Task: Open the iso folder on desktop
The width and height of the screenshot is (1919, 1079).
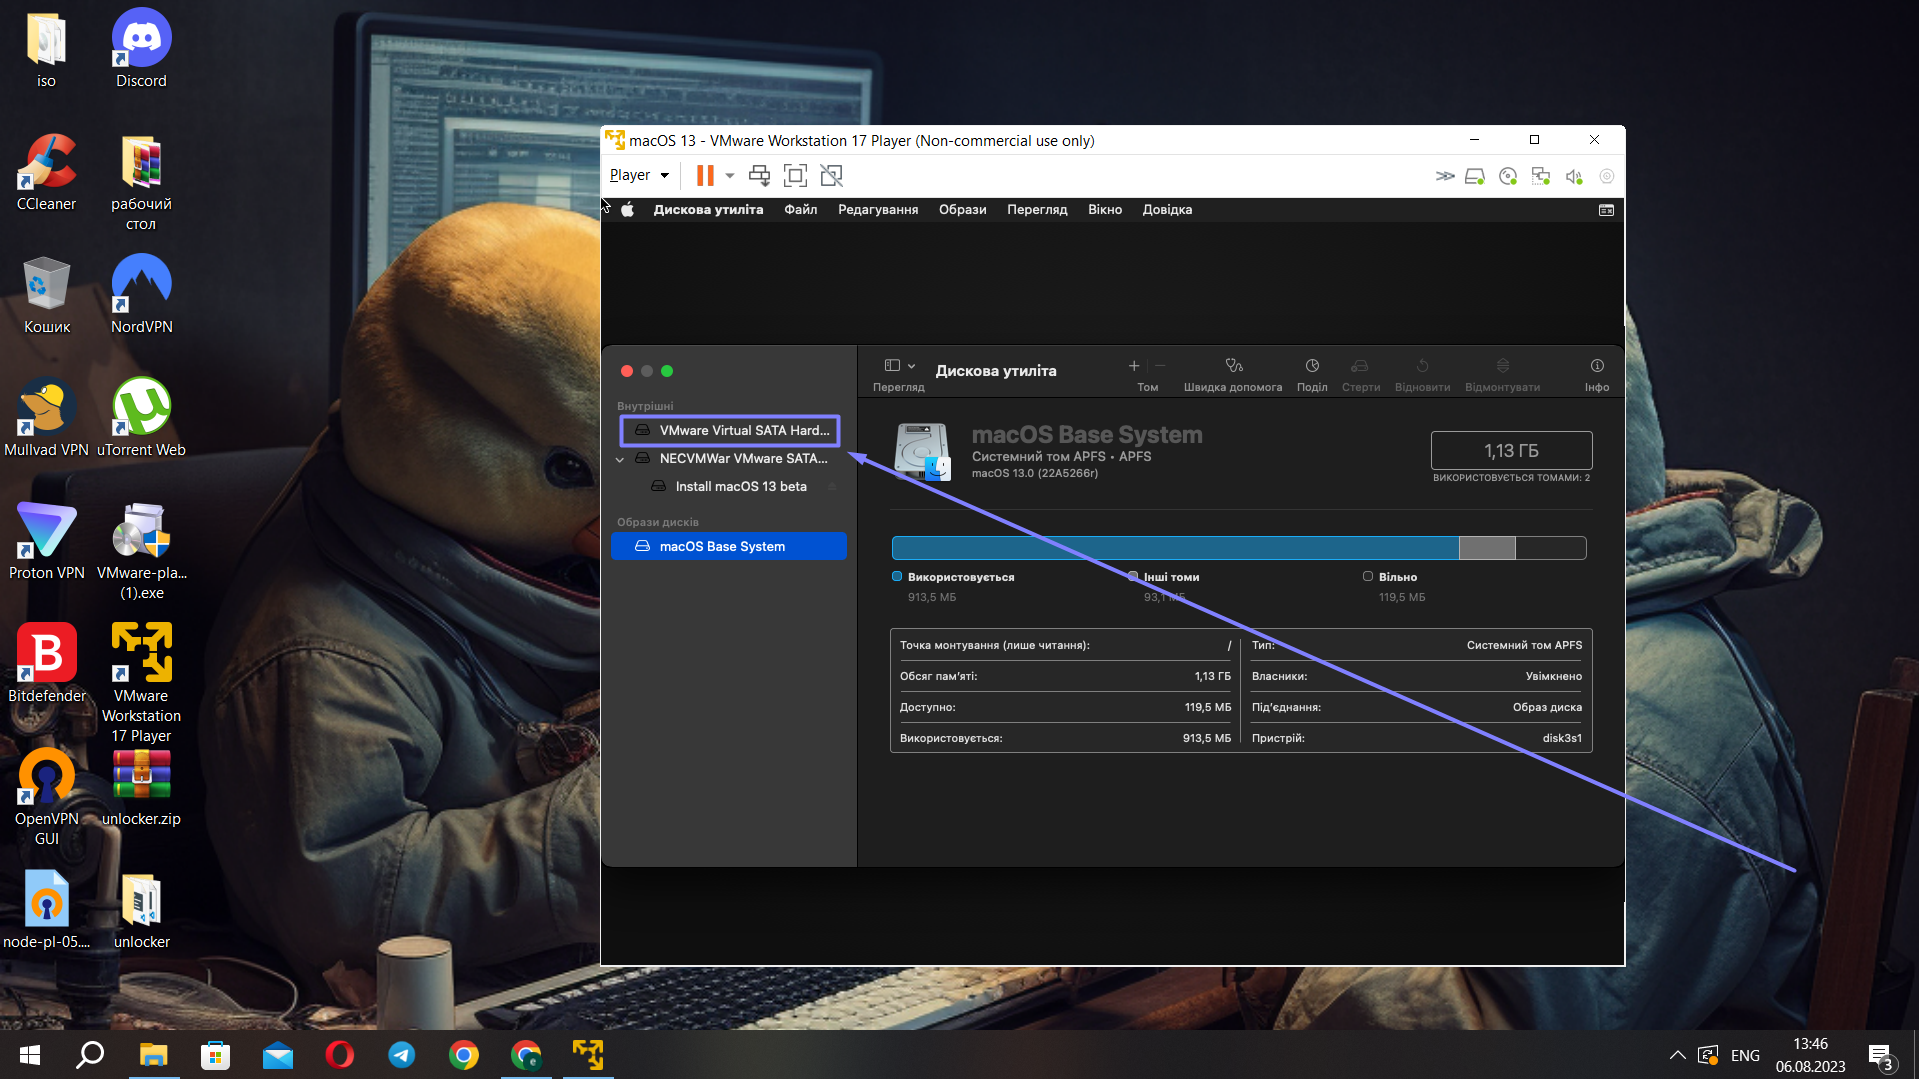Action: [46, 50]
